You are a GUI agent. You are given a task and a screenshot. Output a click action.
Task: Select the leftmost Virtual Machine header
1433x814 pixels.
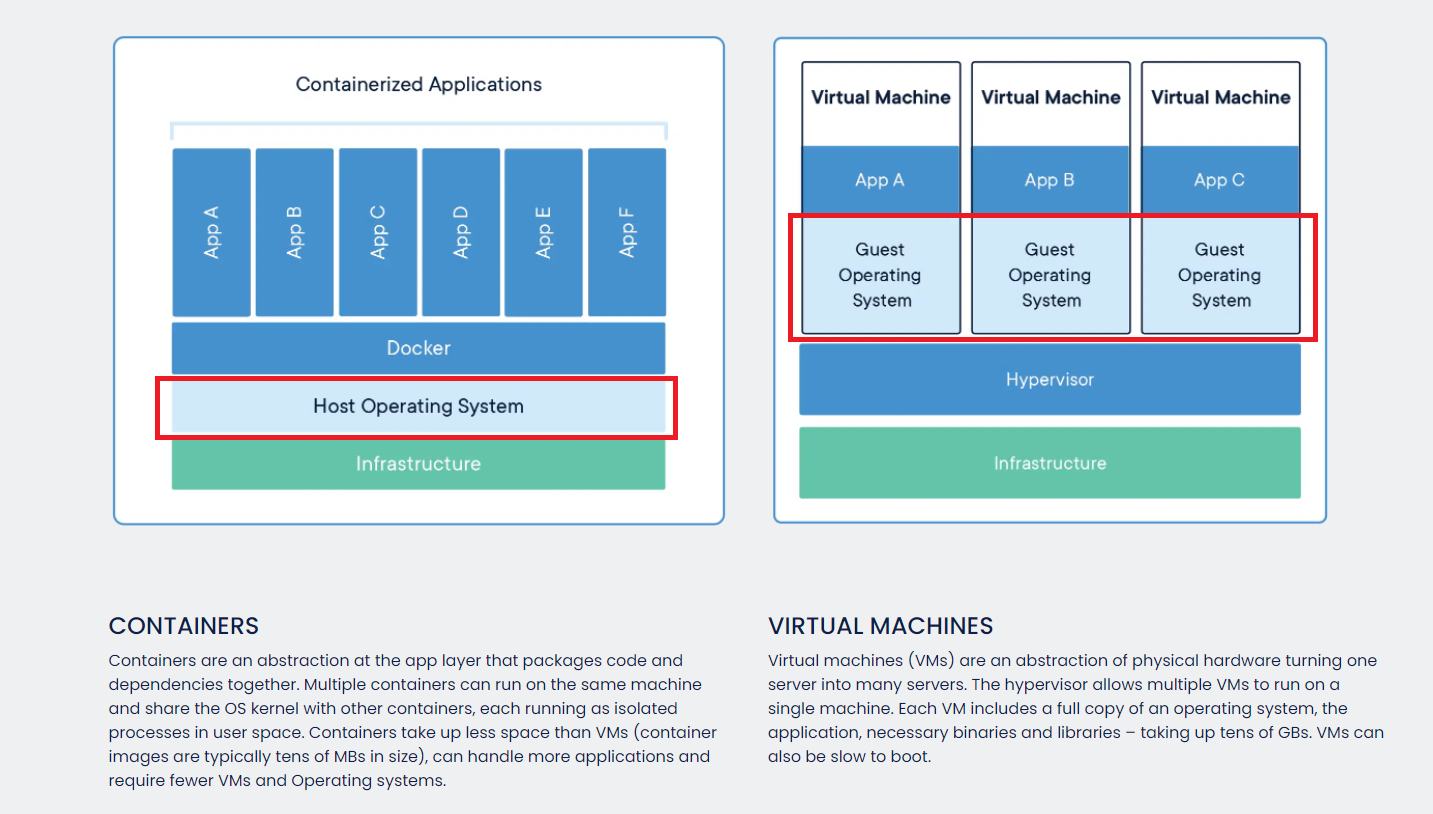880,97
